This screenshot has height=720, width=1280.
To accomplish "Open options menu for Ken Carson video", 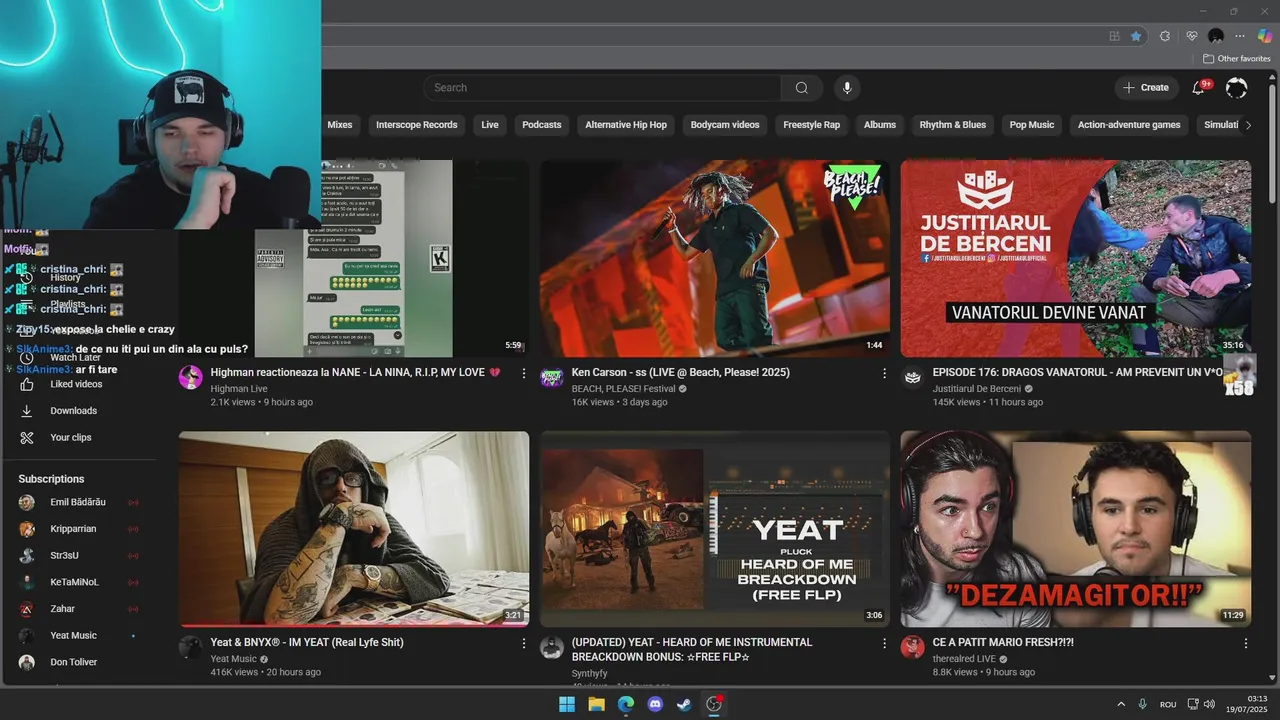I will coord(884,373).
